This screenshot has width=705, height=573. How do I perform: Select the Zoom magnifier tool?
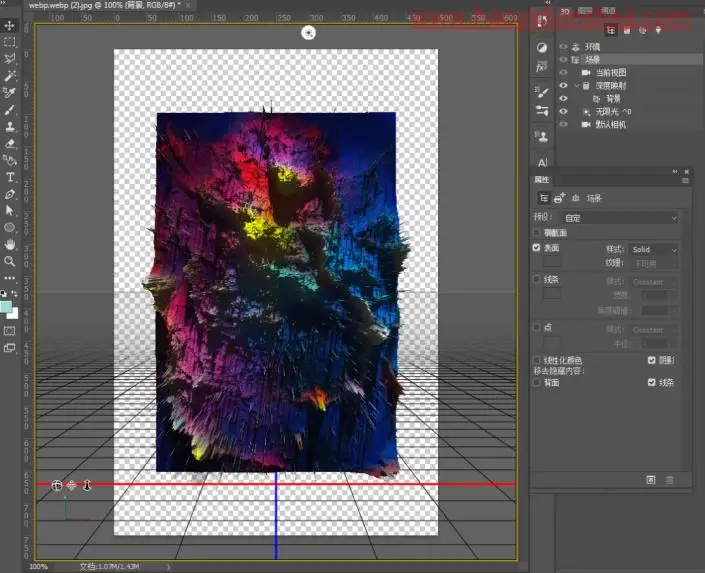click(9, 261)
